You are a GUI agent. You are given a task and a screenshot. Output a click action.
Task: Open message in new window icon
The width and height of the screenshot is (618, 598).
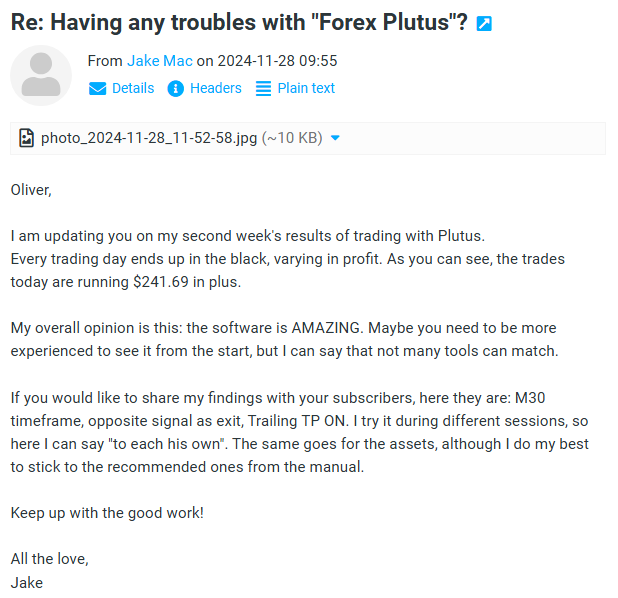(x=484, y=23)
